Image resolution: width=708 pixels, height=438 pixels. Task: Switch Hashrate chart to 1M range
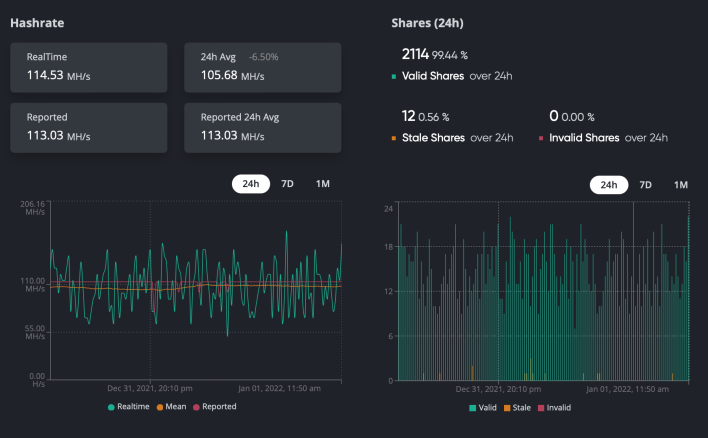pyautogui.click(x=323, y=184)
